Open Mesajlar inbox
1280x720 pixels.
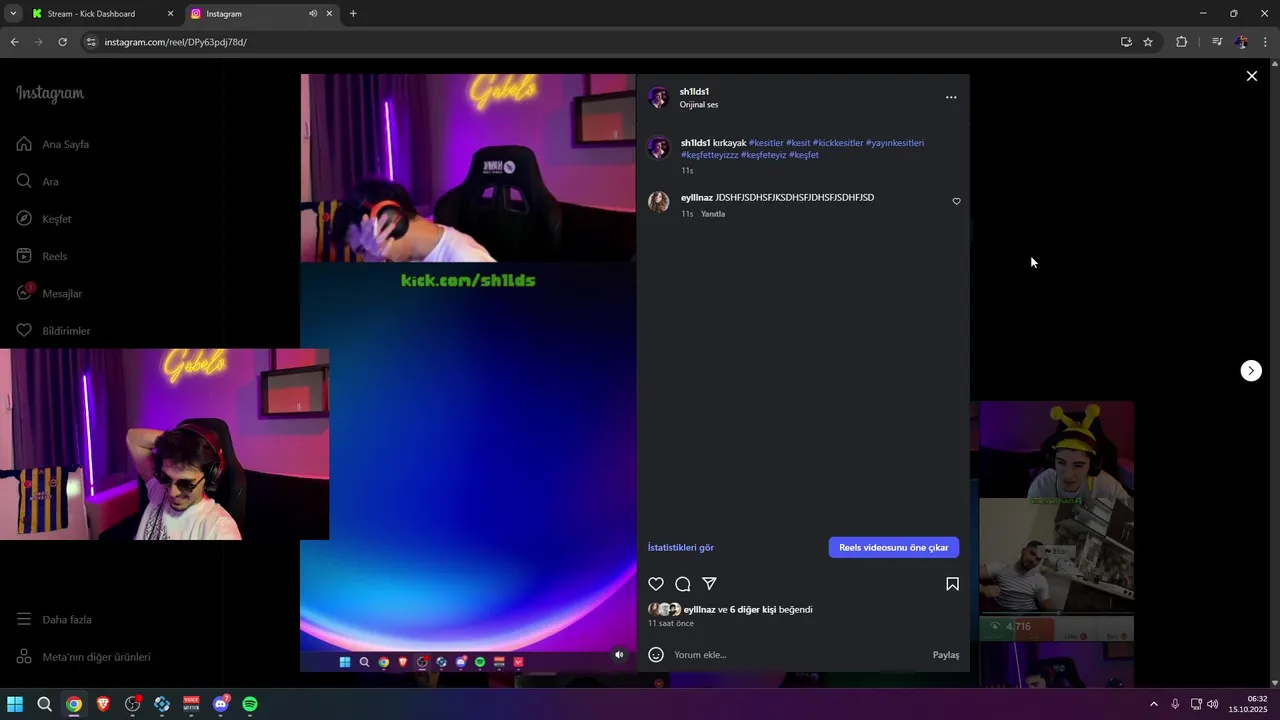coord(49,293)
